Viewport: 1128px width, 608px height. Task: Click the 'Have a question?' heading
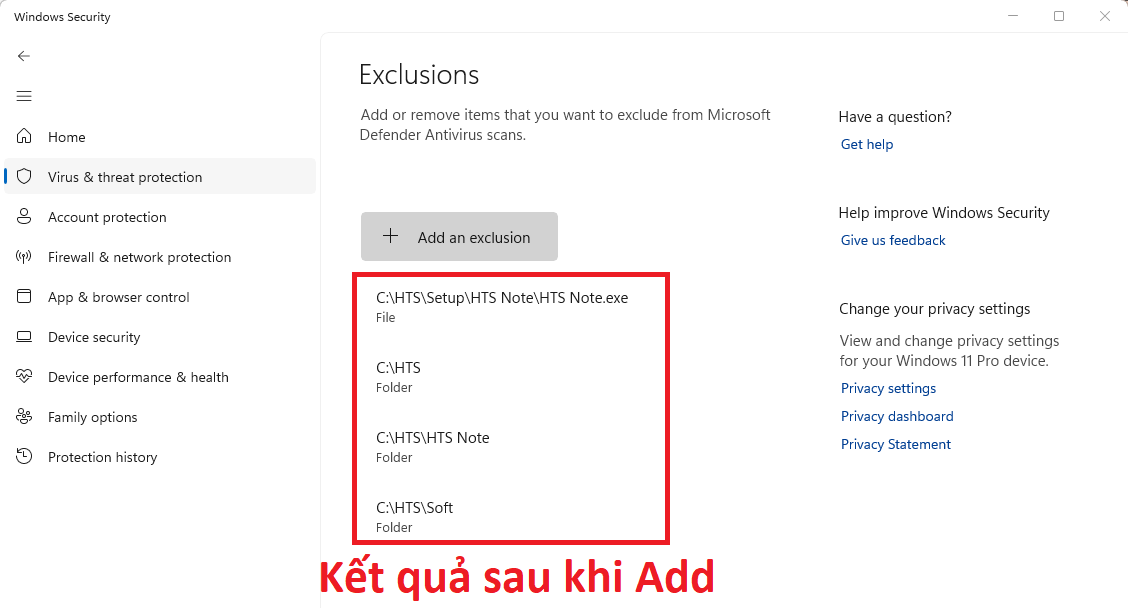pos(895,117)
